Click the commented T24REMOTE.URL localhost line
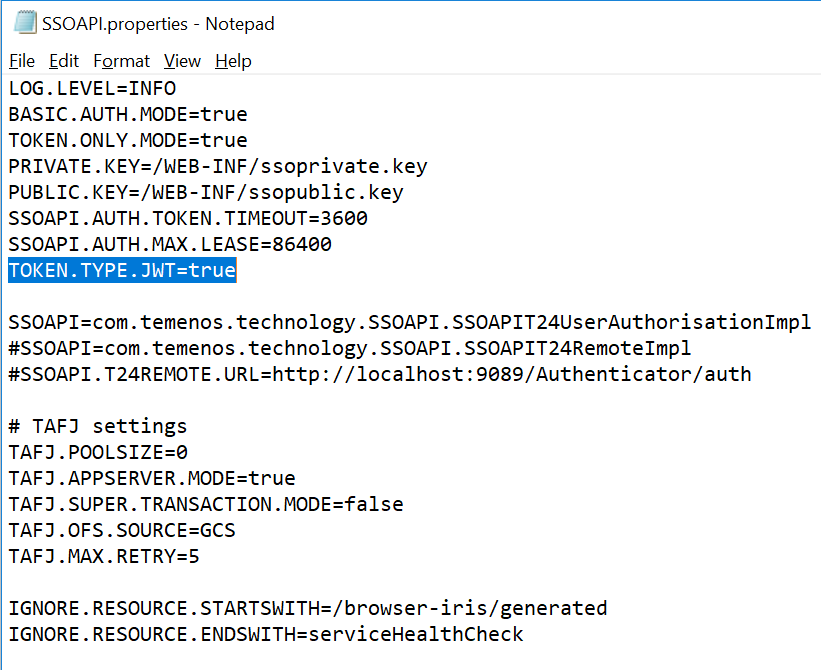 pos(379,374)
